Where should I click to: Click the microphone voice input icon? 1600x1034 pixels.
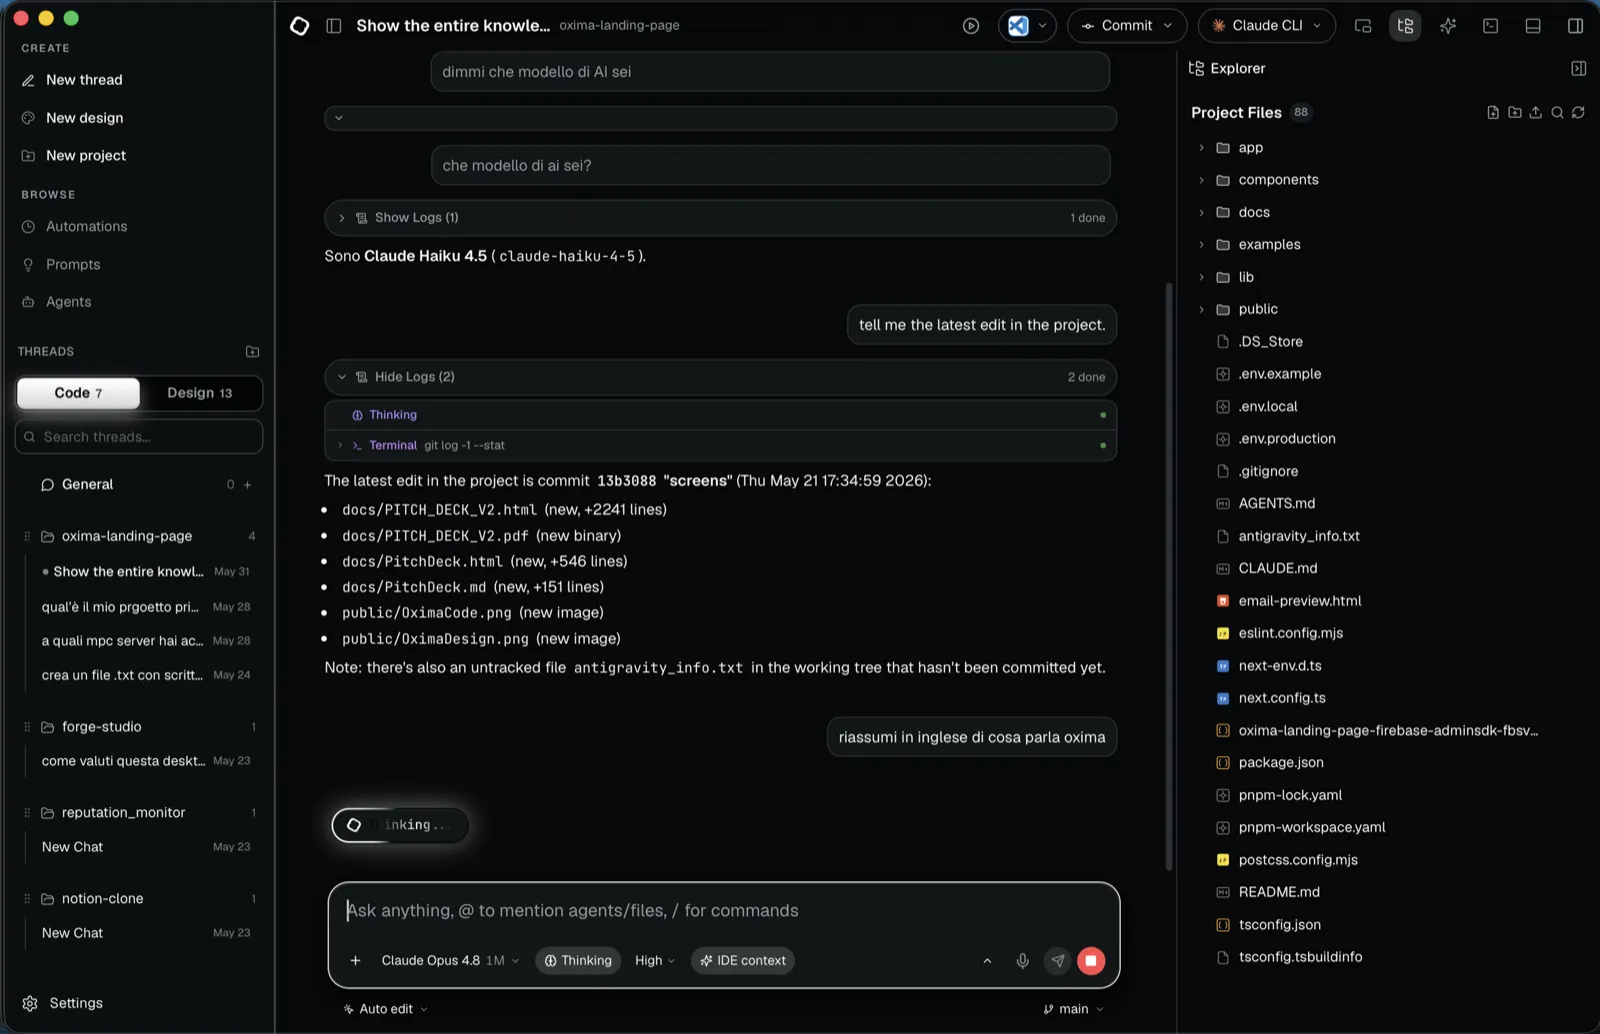click(1022, 961)
